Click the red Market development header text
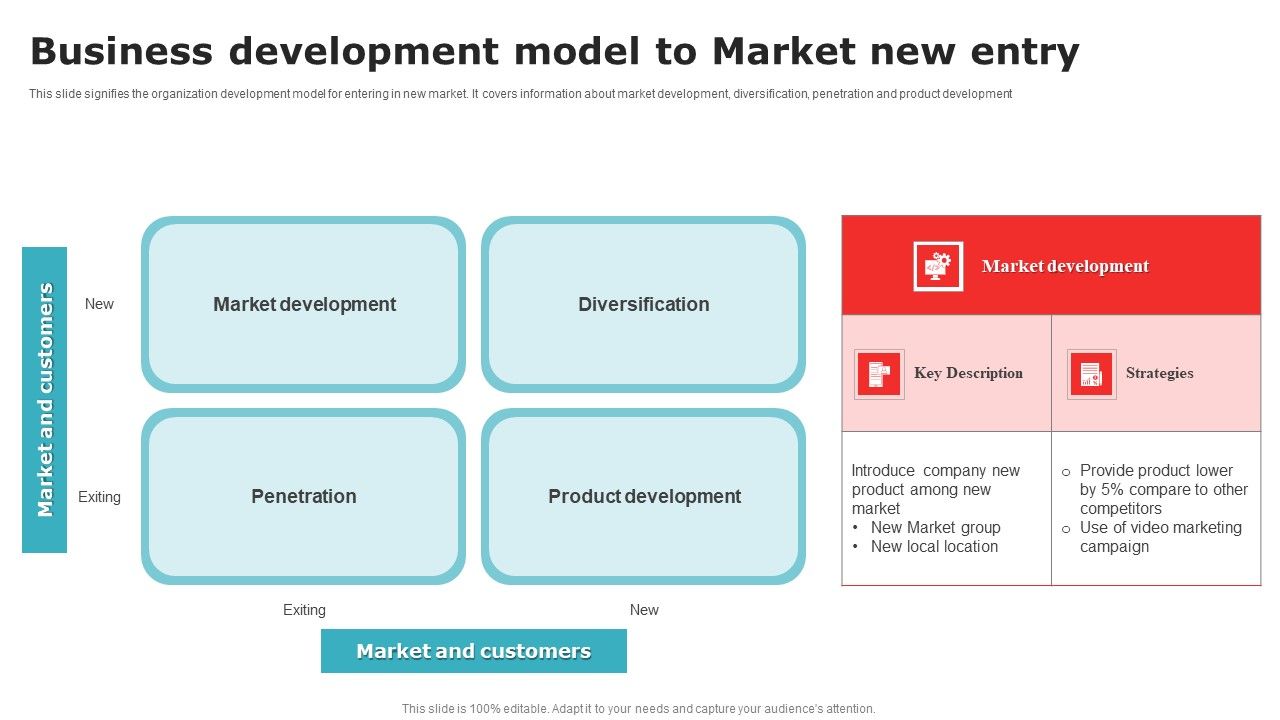This screenshot has height=720, width=1280. click(1065, 266)
